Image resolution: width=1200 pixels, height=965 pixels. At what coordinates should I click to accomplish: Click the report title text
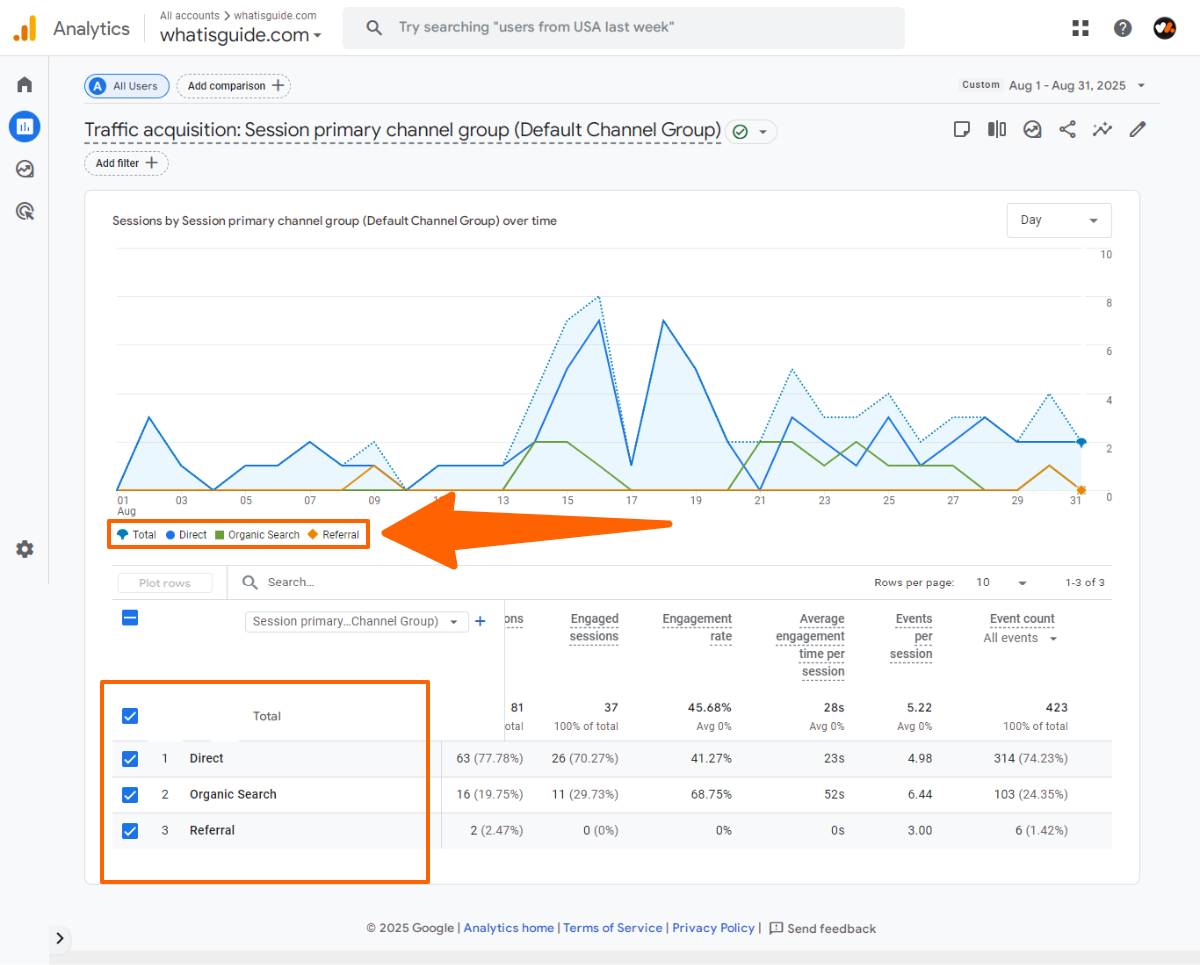coord(402,130)
